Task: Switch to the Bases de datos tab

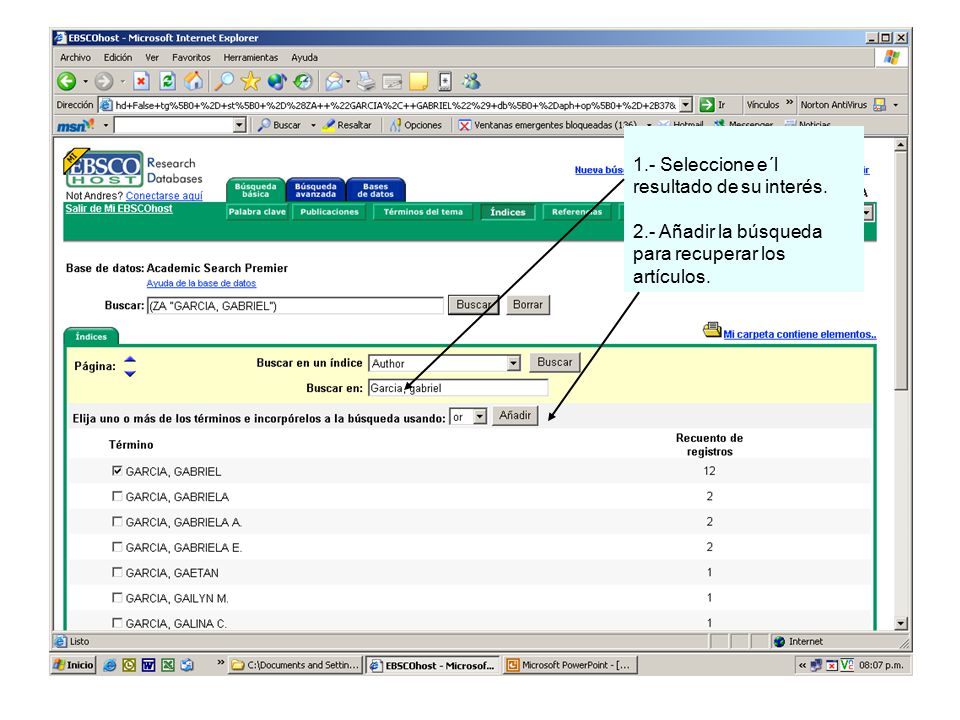Action: 375,190
